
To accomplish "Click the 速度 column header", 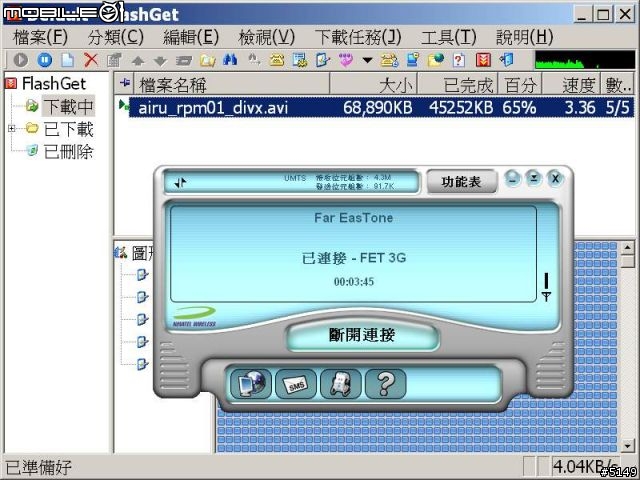I will click(571, 85).
